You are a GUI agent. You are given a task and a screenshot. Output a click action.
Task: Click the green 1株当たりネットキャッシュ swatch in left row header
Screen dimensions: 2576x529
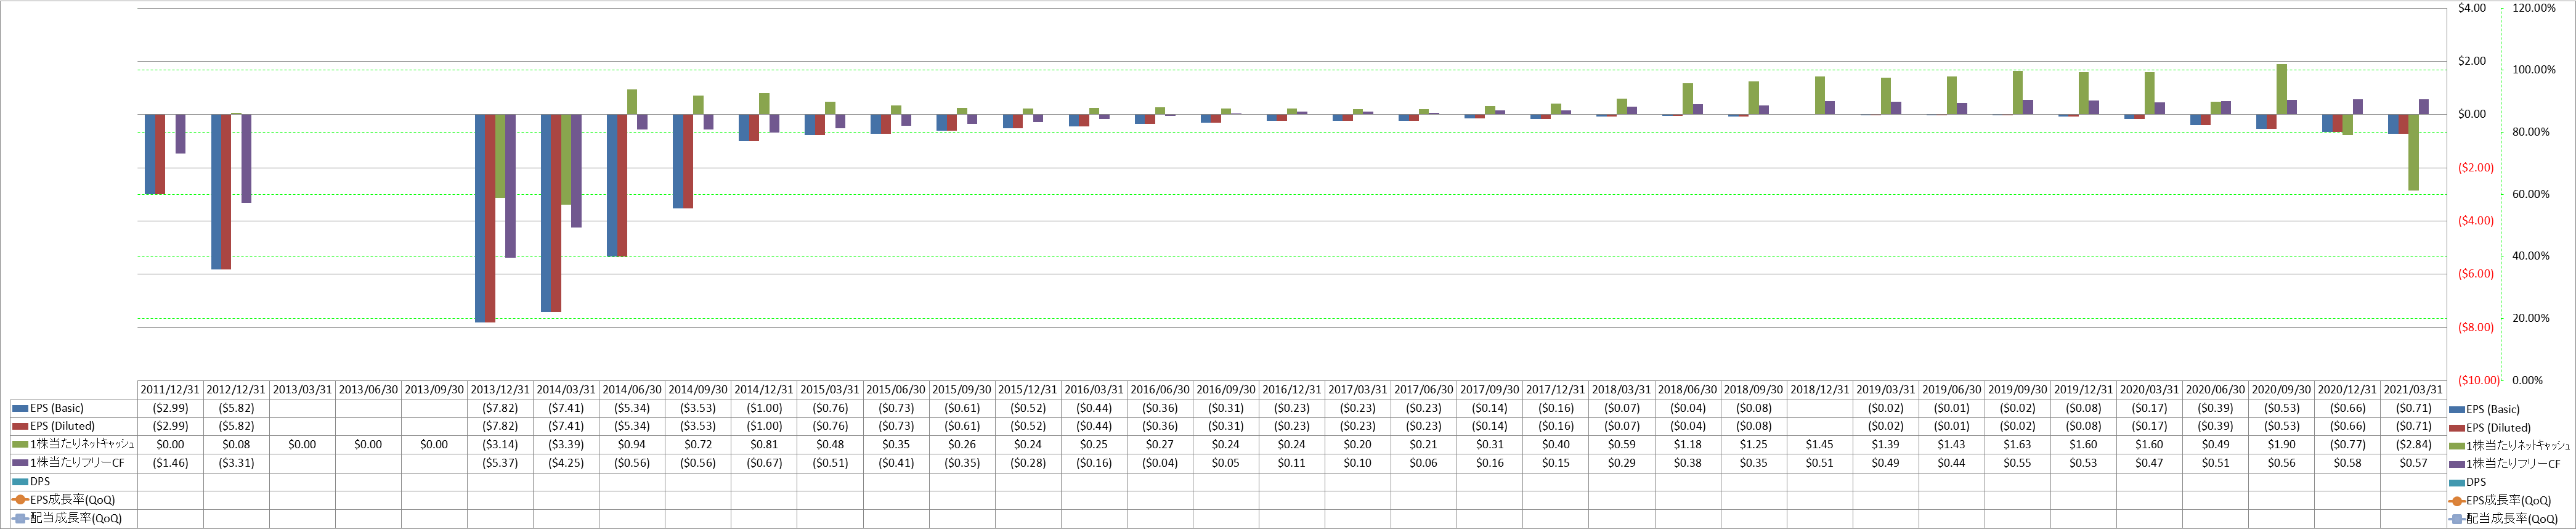coord(19,444)
